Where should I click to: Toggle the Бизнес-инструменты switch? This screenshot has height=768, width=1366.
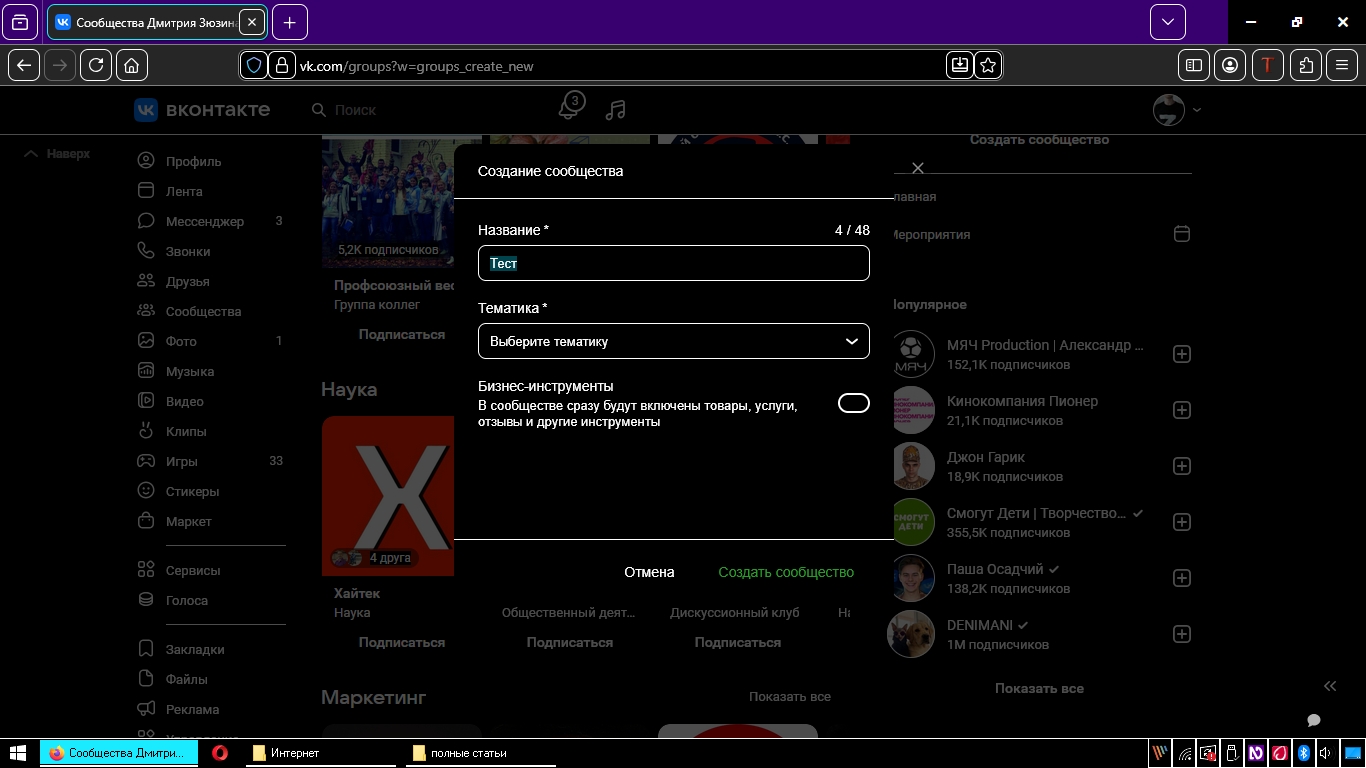click(853, 403)
